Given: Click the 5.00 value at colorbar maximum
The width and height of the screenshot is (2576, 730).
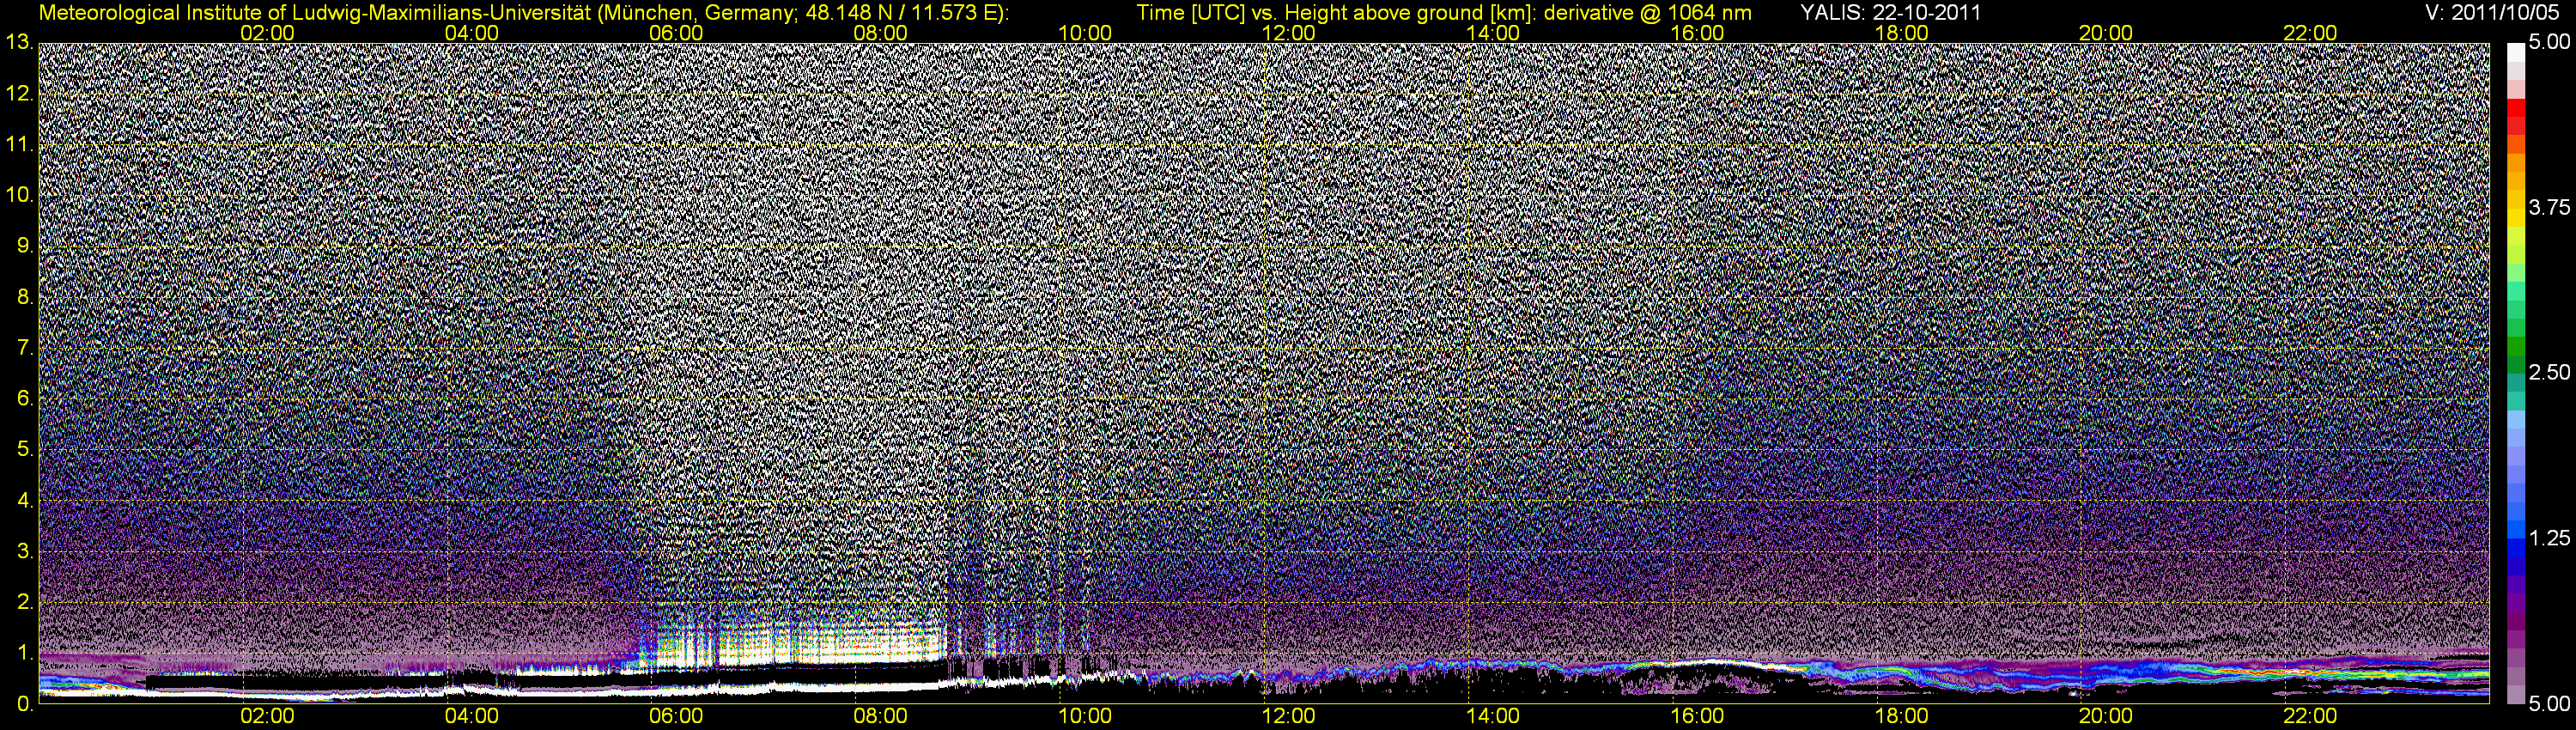Looking at the screenshot, I should pos(2550,43).
